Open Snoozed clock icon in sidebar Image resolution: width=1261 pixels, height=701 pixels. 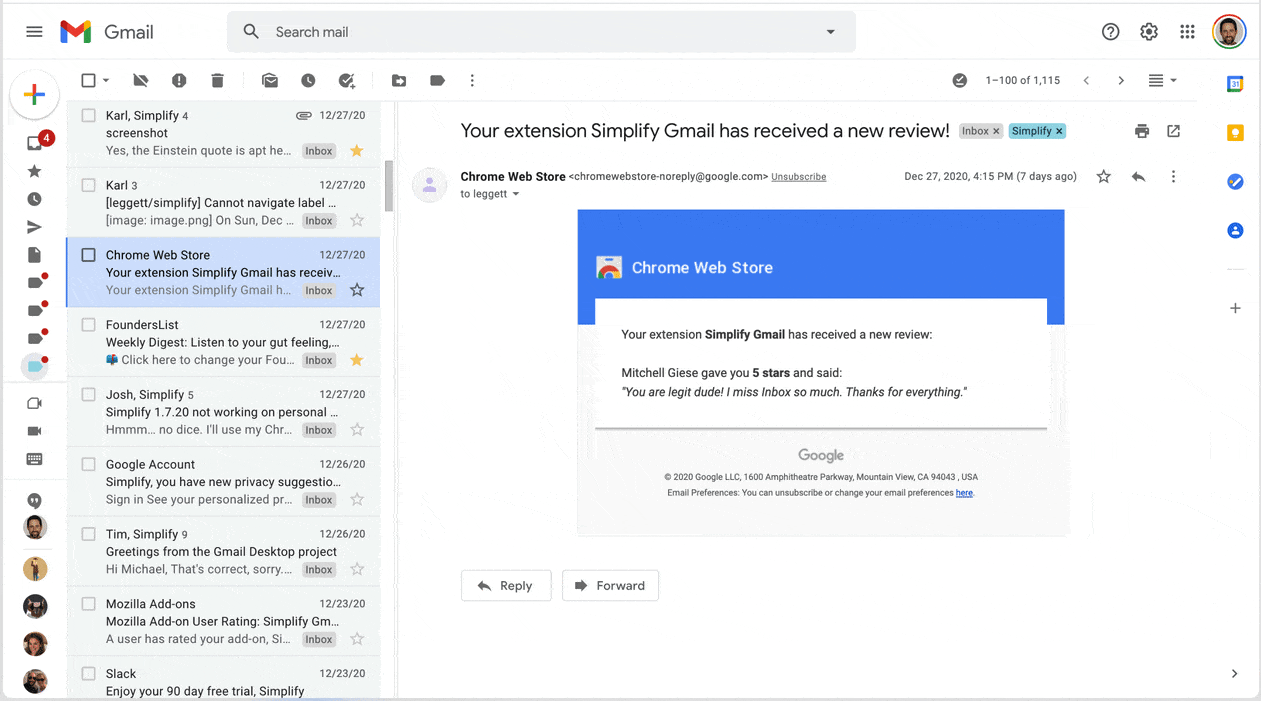[34, 199]
